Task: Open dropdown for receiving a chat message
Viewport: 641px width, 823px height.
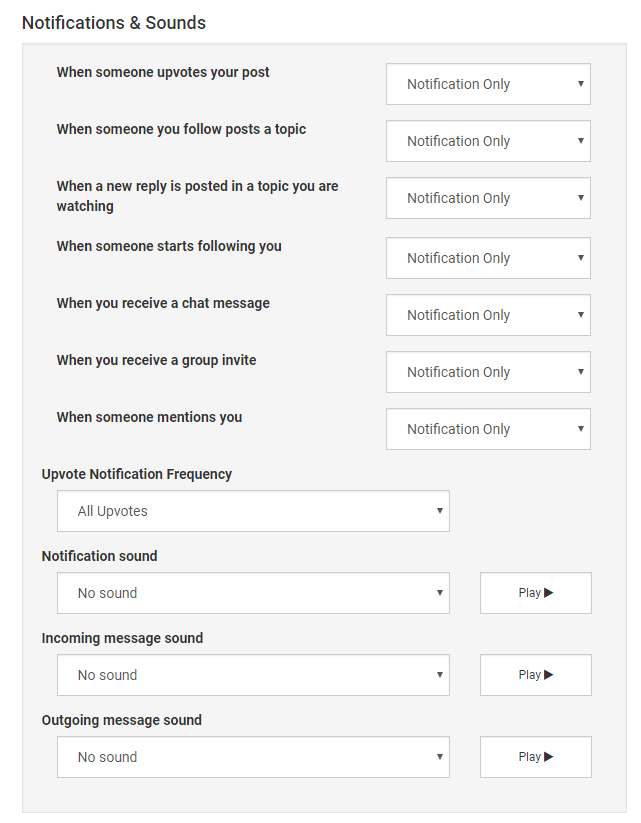Action: pos(488,315)
